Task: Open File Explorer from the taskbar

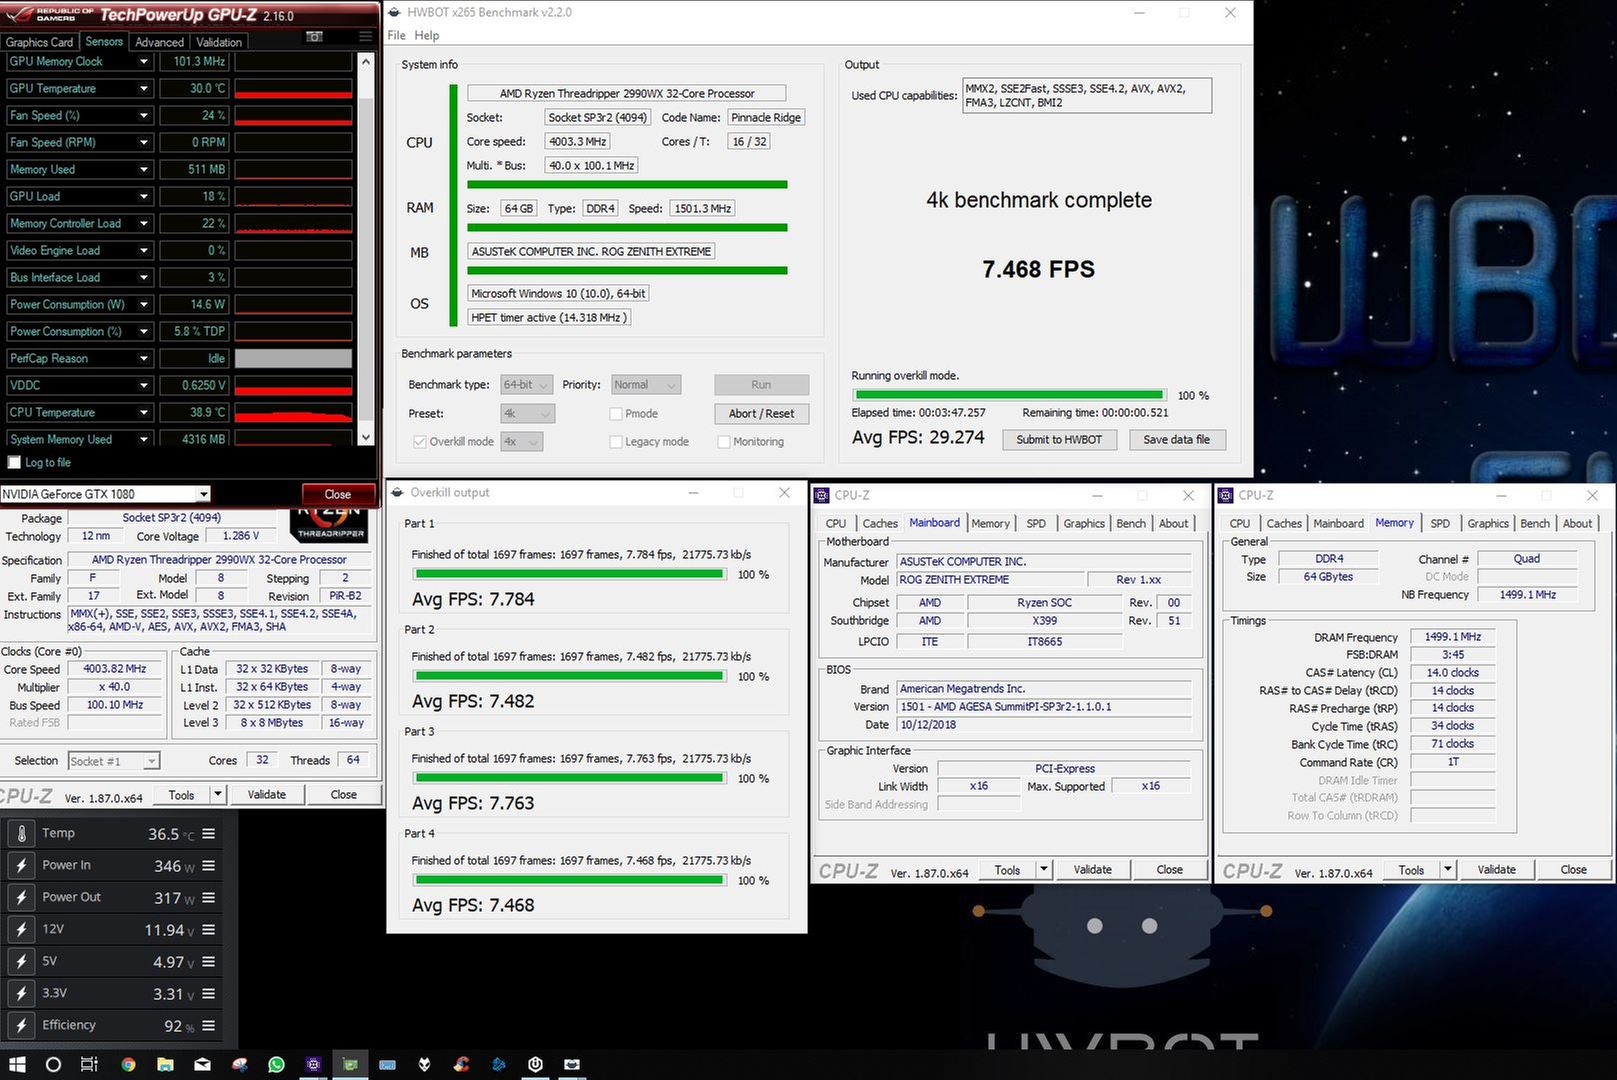Action: tap(165, 1064)
